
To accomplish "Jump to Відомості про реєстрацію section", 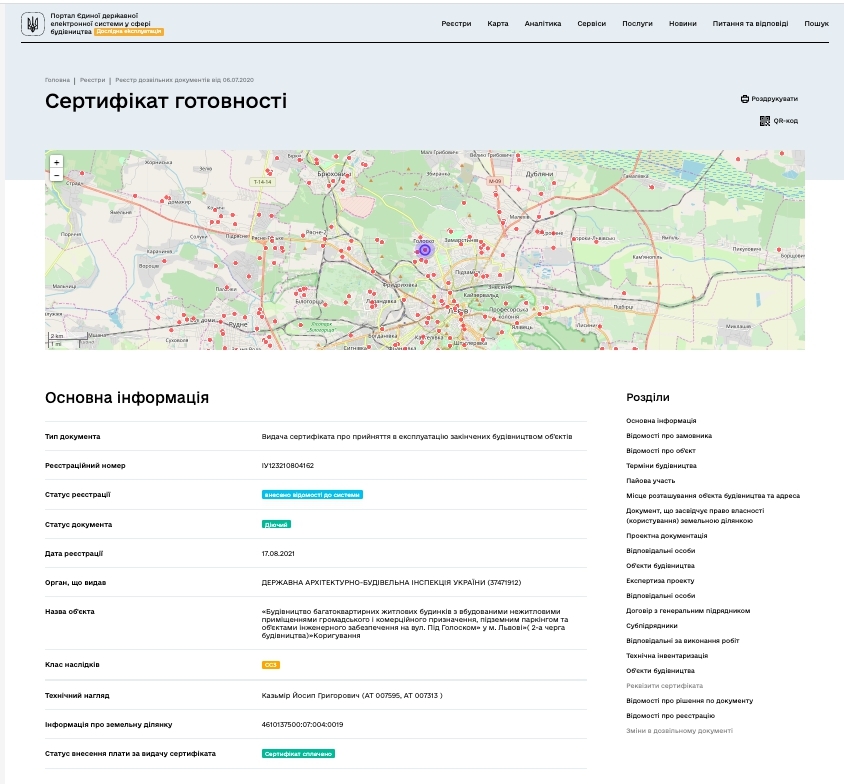I will click(x=670, y=716).
